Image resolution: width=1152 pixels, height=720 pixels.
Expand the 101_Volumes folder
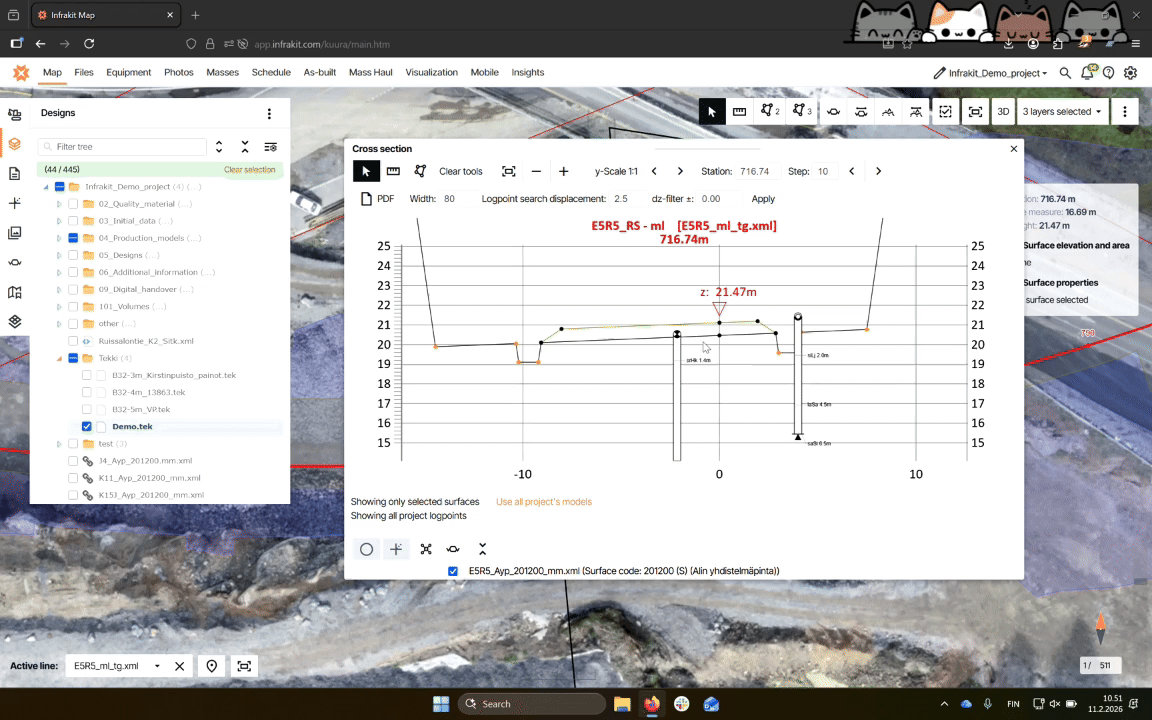click(60, 306)
